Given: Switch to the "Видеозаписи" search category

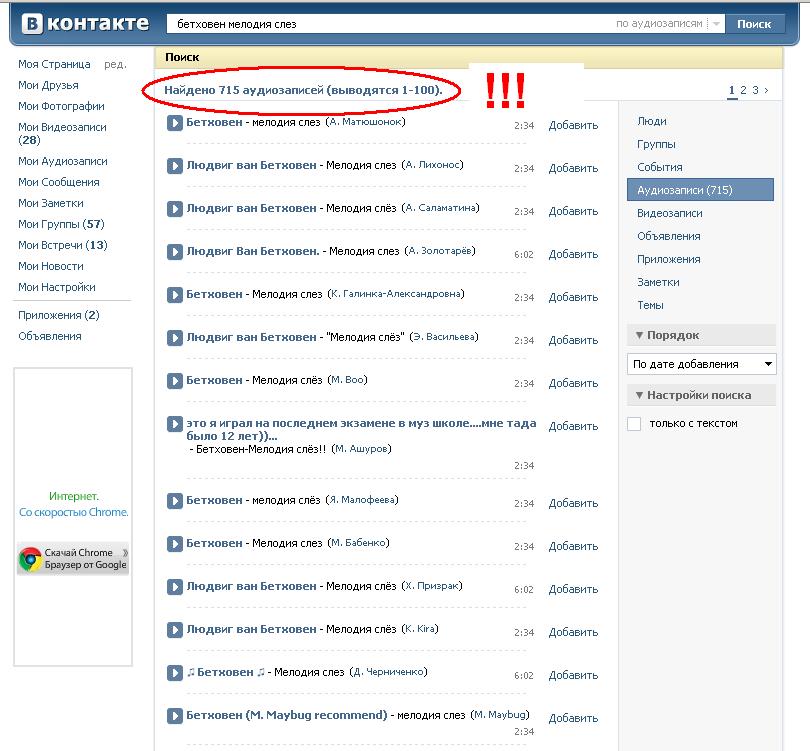Looking at the screenshot, I should [670, 213].
